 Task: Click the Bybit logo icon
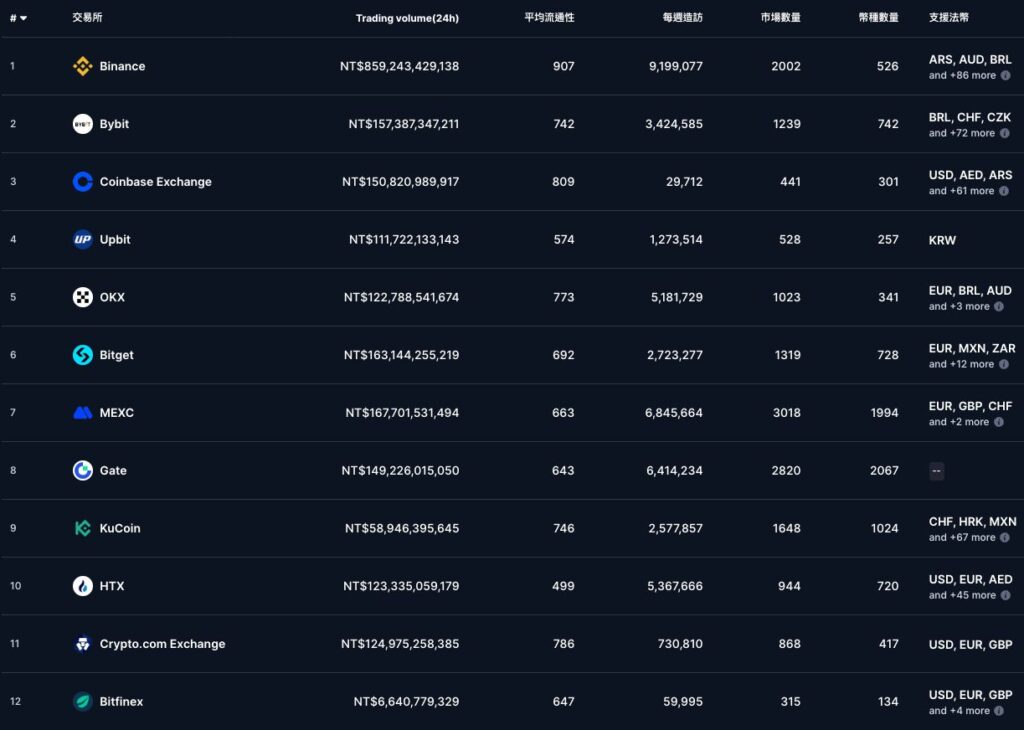click(82, 123)
